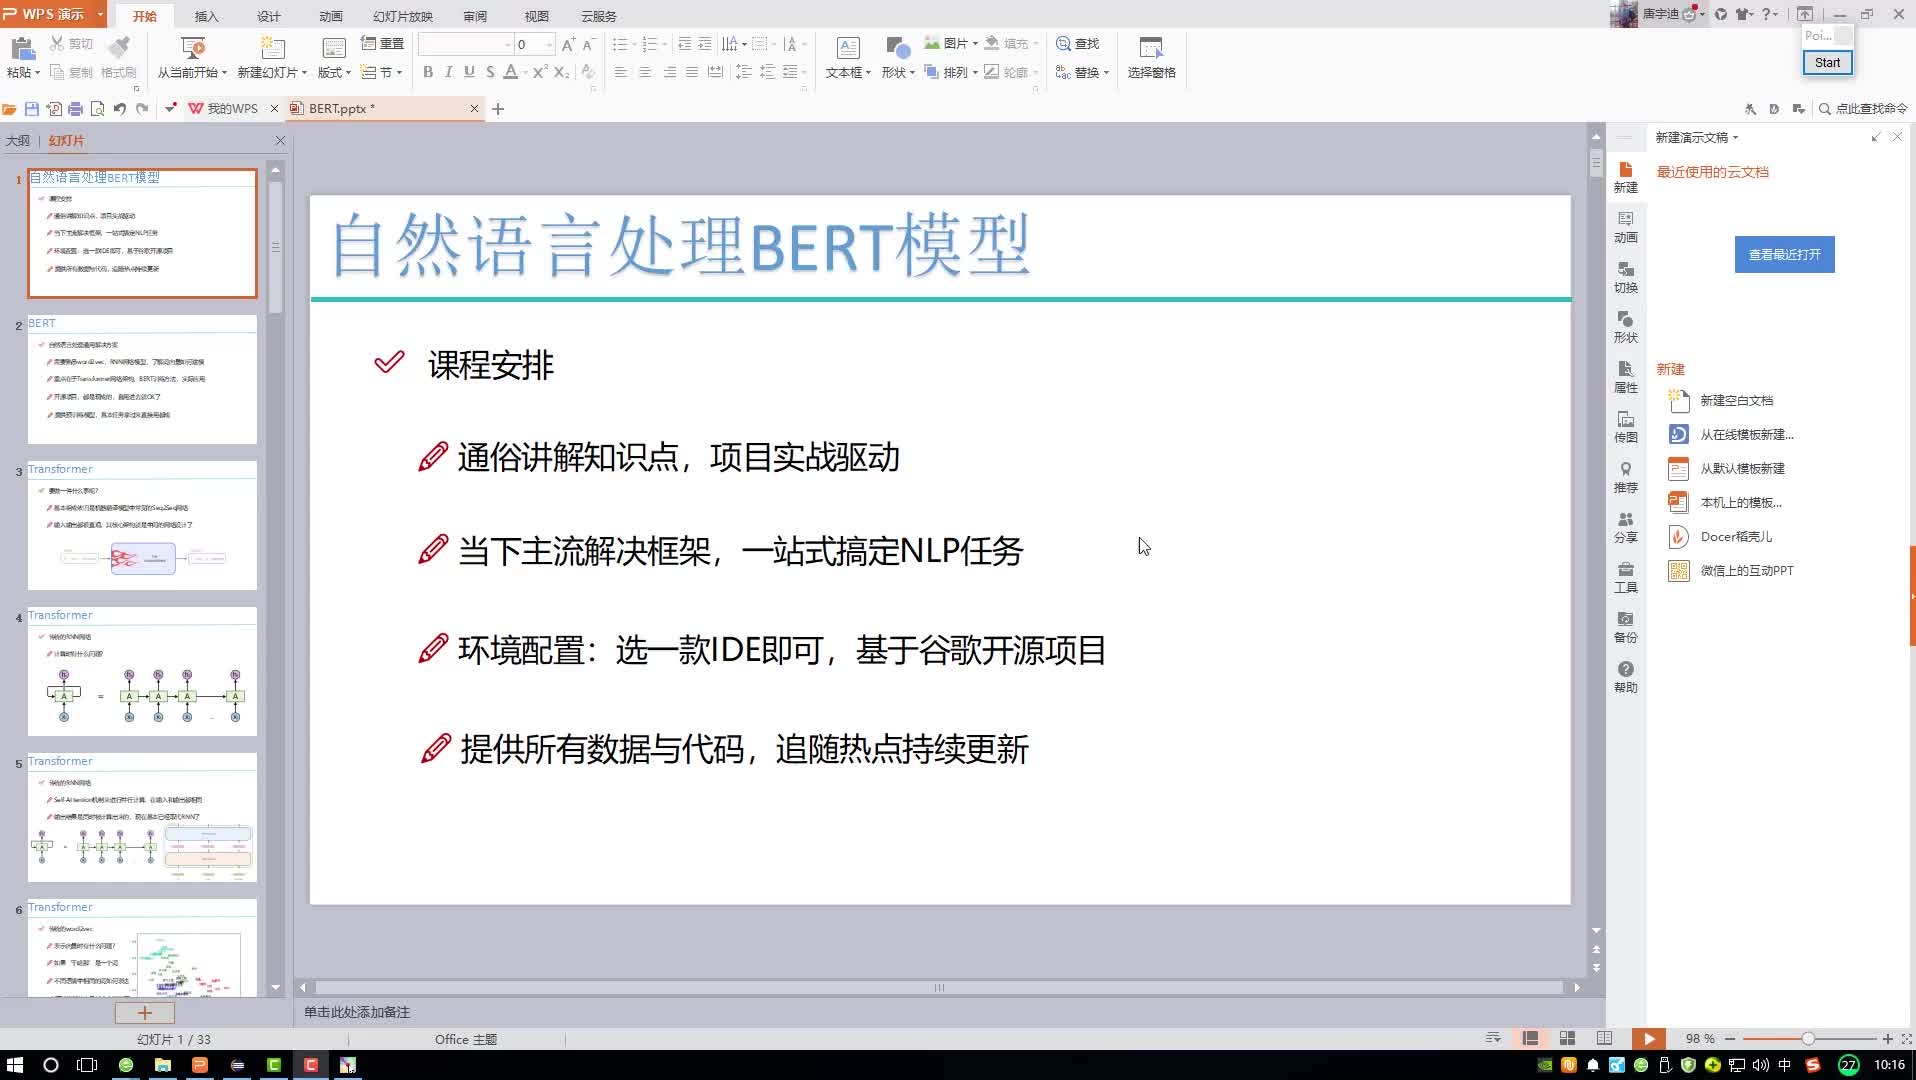
Task: Open the 分享 share side panel icon
Action: click(x=1625, y=527)
